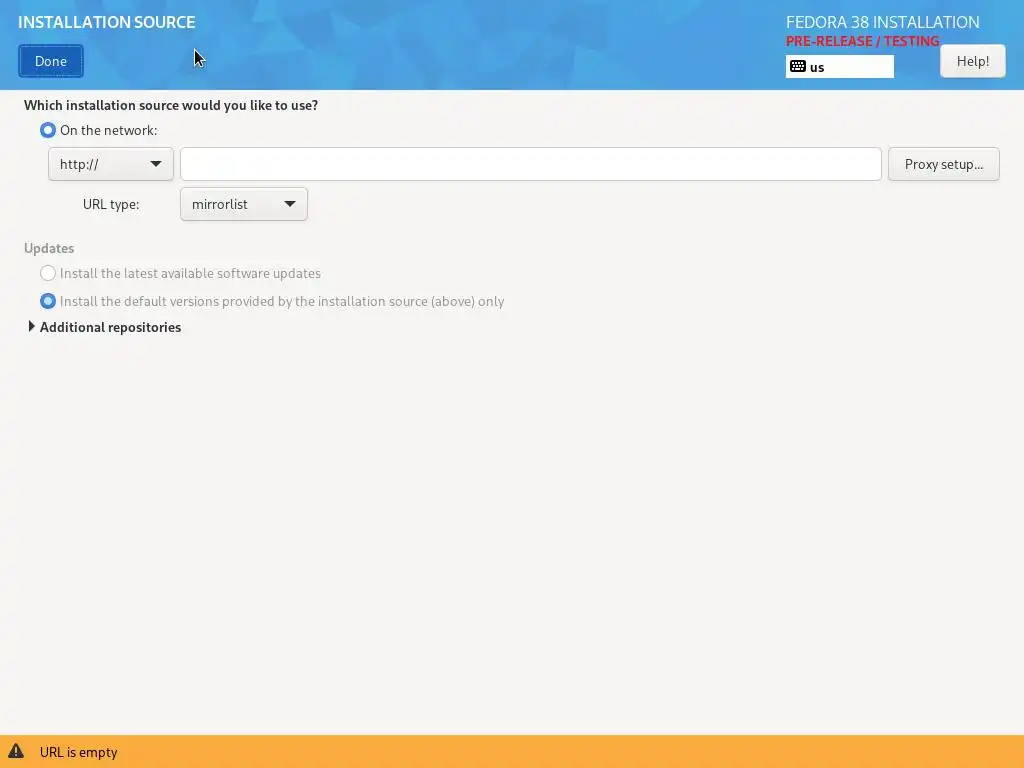Click the 'FEDORA 38 INSTALLATION' heading
Screen dimensions: 1024x768
(x=882, y=22)
